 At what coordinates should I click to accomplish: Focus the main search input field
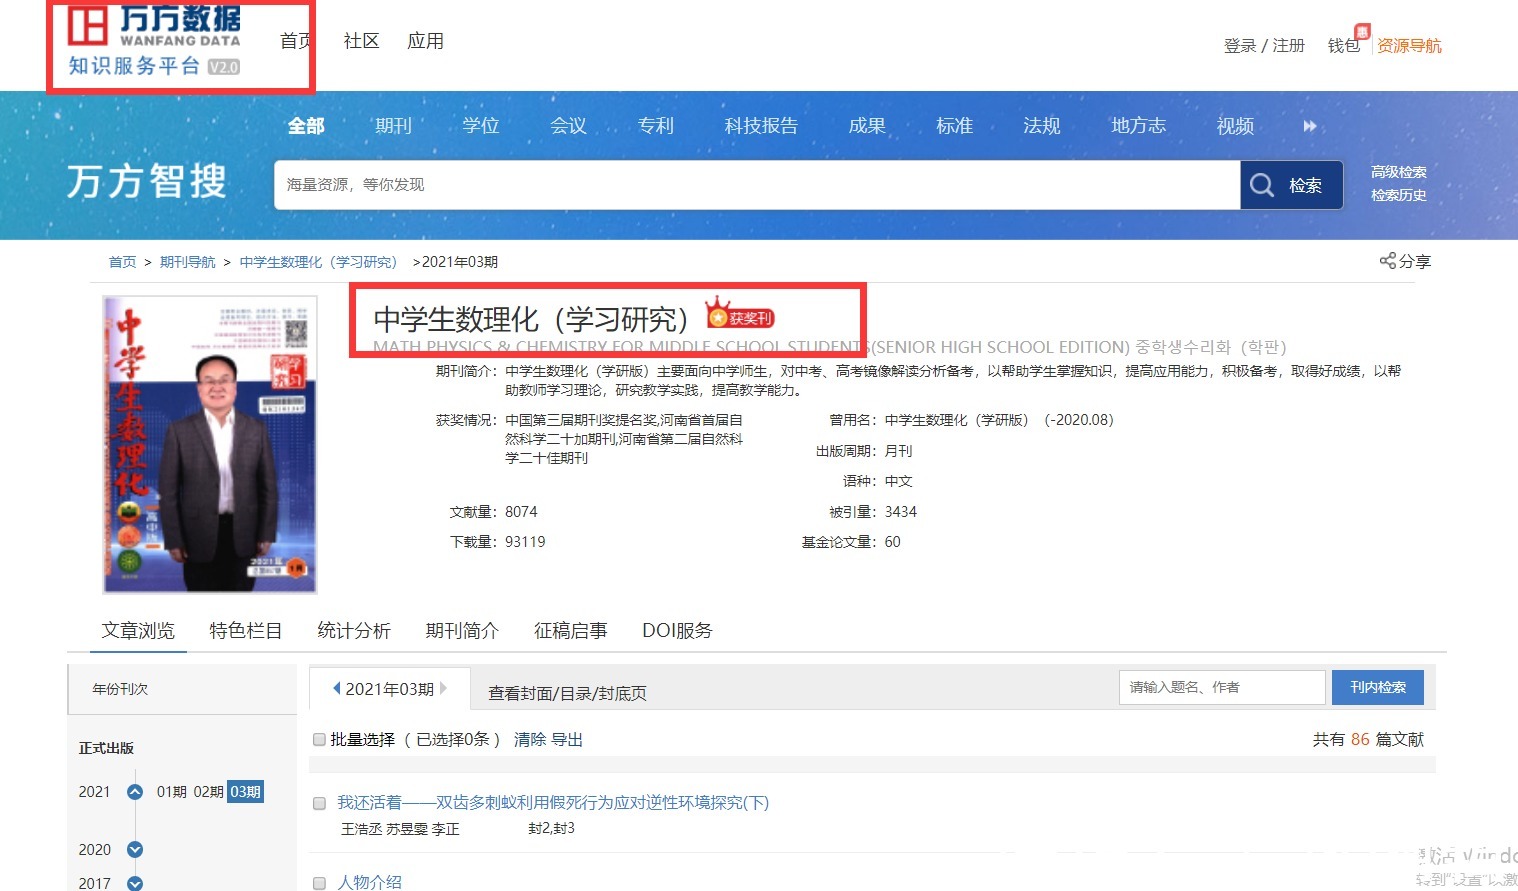(x=756, y=185)
